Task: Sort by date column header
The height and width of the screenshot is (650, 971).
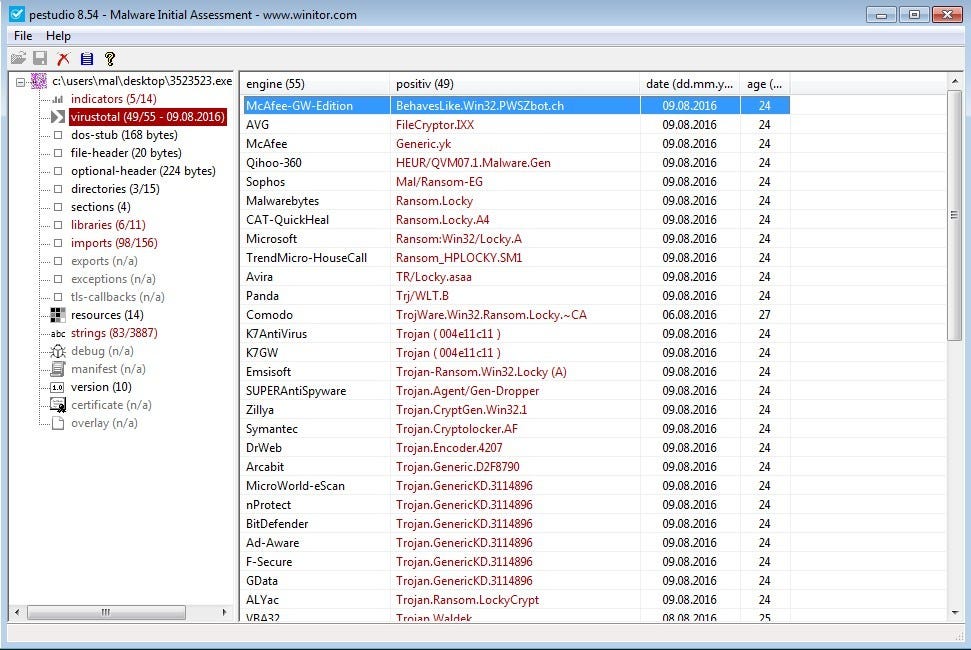Action: tap(690, 84)
